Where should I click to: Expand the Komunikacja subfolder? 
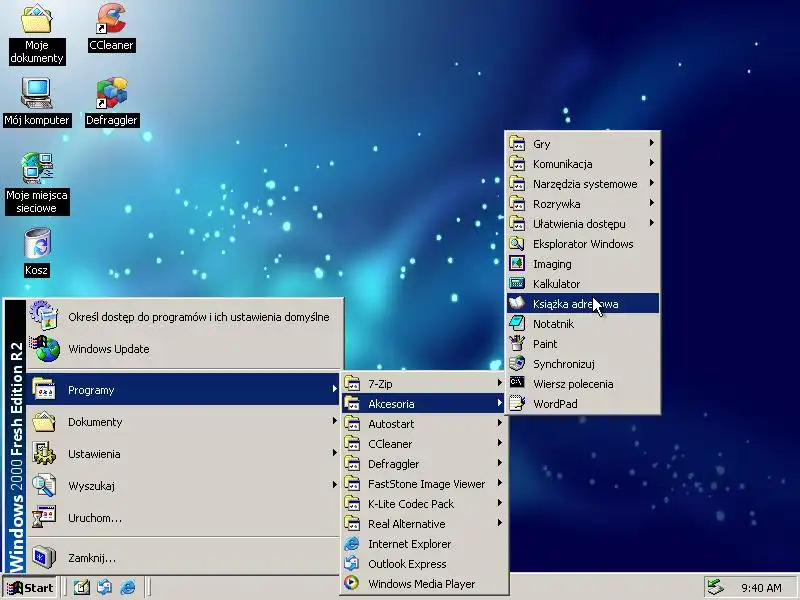583,164
